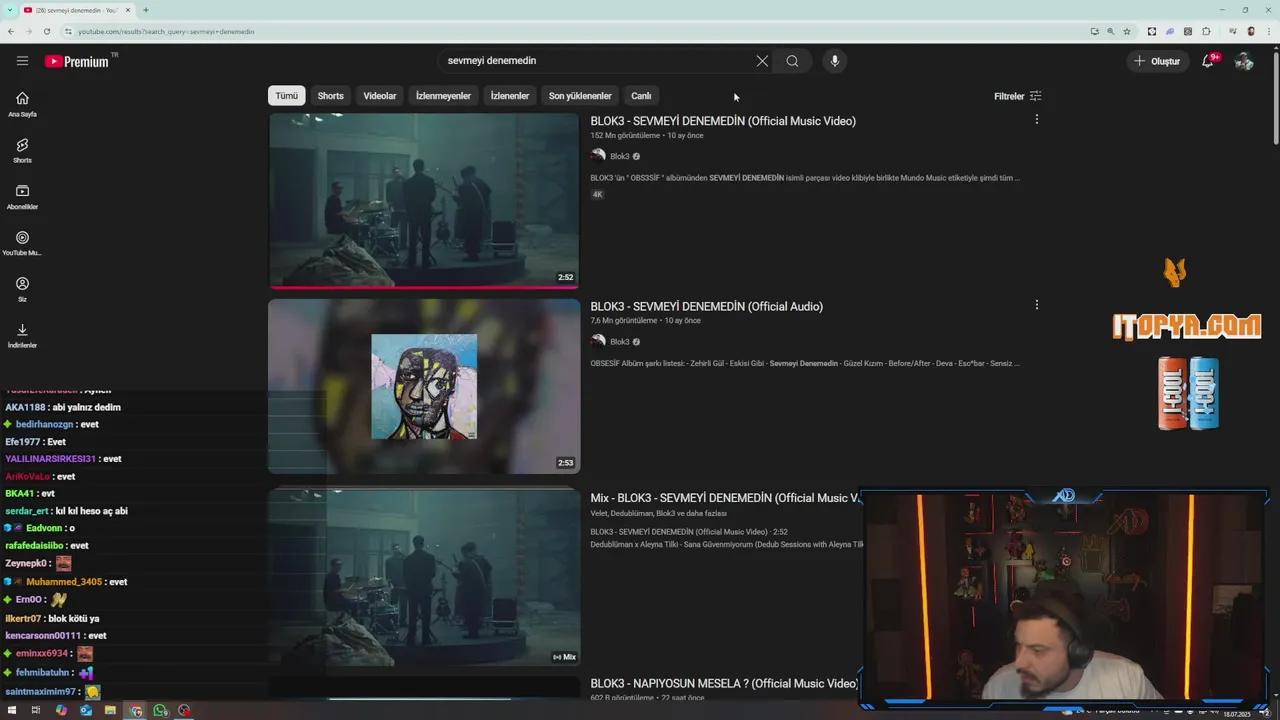Image resolution: width=1280 pixels, height=720 pixels.
Task: Select the Shorts filter chip
Action: (330, 96)
